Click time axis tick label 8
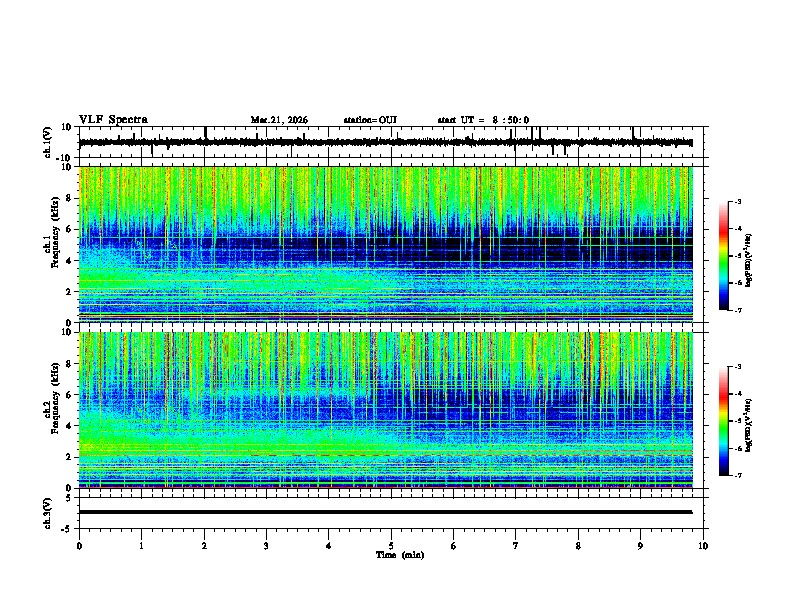This screenshot has width=792, height=612. (x=578, y=546)
